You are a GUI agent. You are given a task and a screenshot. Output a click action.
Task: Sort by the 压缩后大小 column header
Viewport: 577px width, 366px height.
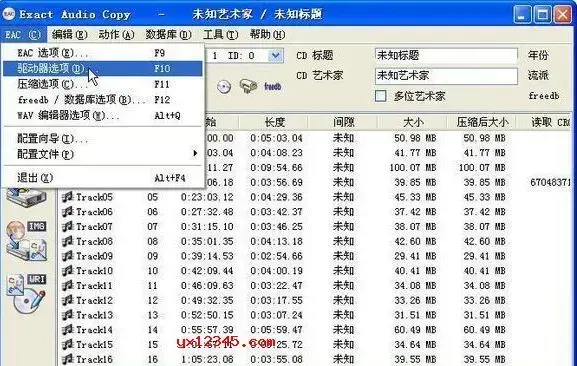click(x=482, y=122)
